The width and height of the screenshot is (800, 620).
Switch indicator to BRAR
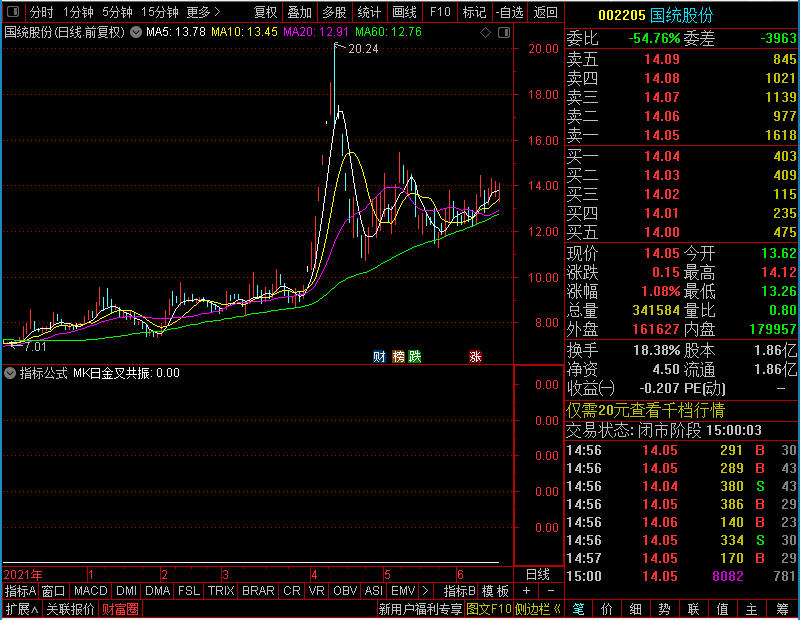click(x=258, y=591)
